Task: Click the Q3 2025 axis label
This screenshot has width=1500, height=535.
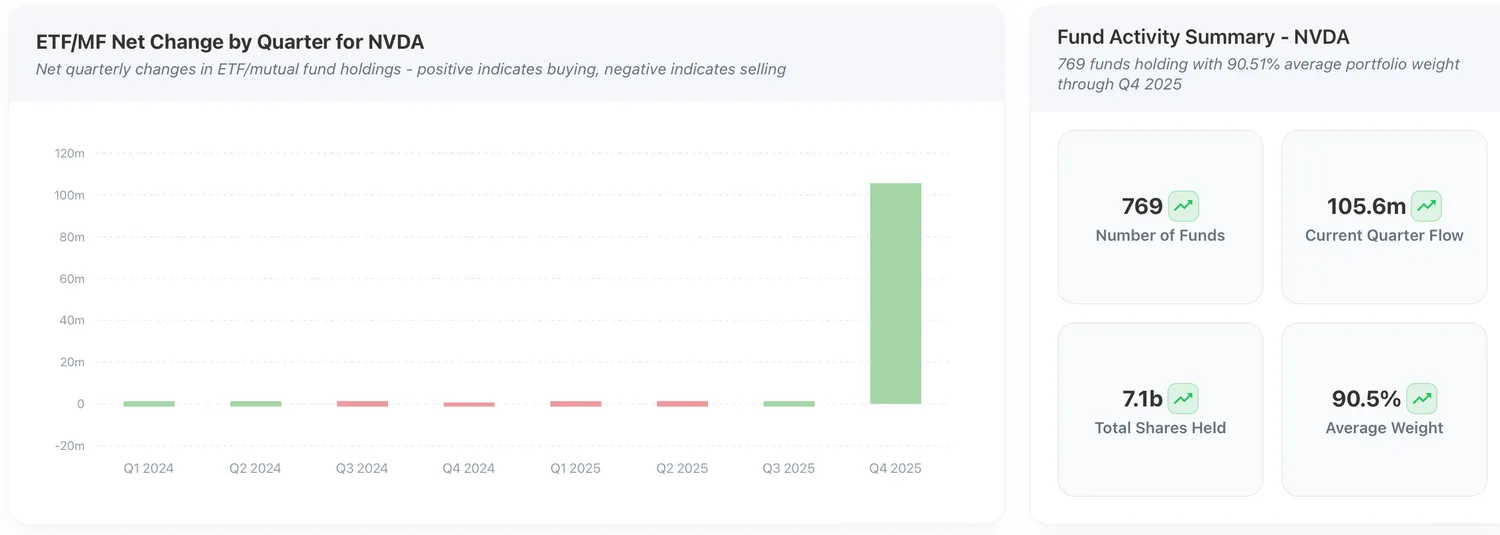Action: coord(789,468)
